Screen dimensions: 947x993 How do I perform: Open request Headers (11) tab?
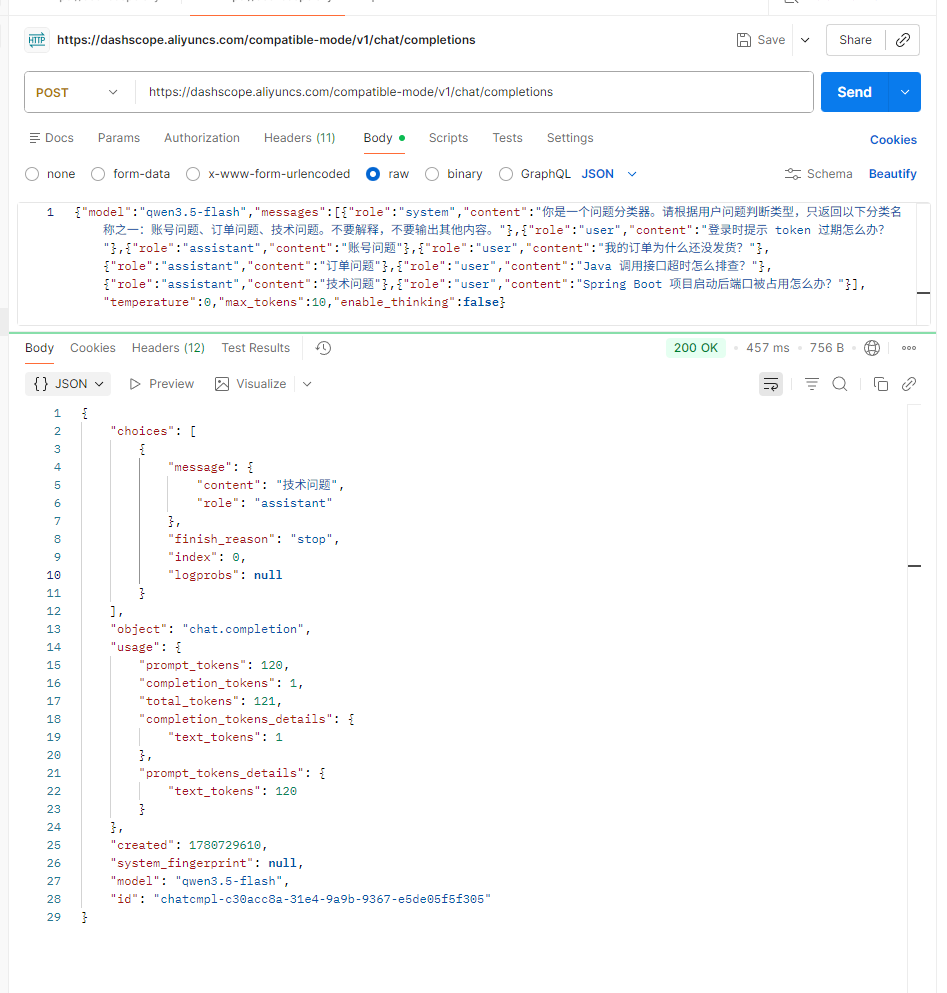tap(300, 138)
